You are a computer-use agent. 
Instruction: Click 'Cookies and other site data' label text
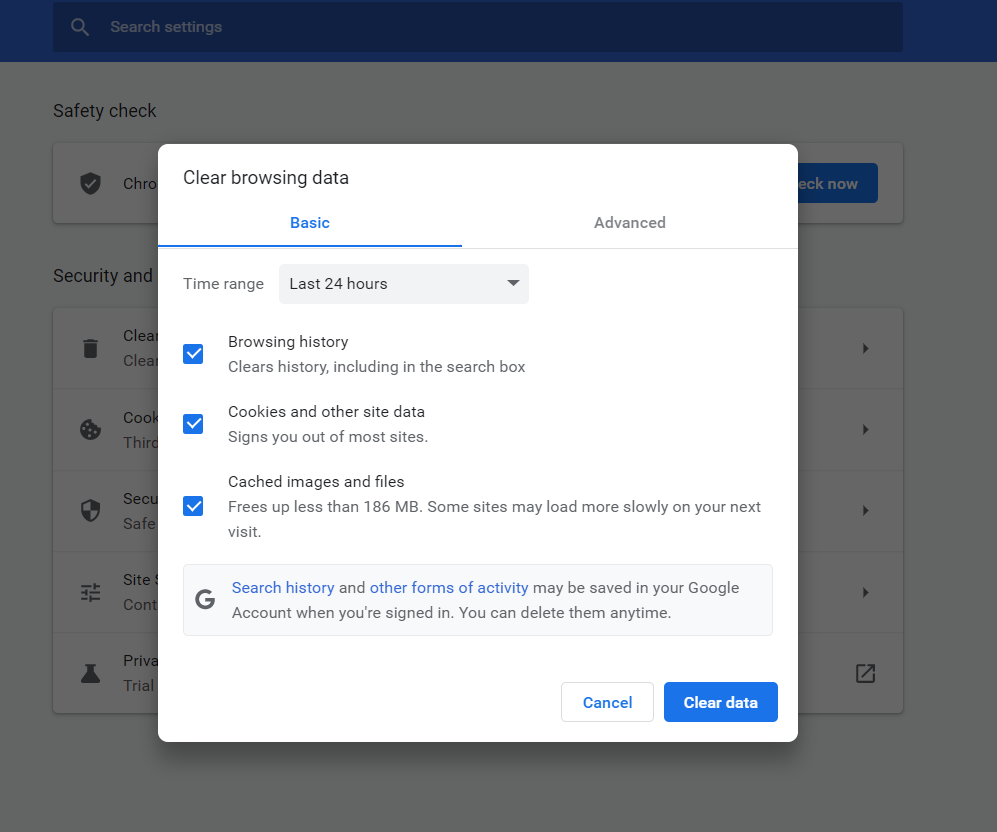click(x=326, y=412)
